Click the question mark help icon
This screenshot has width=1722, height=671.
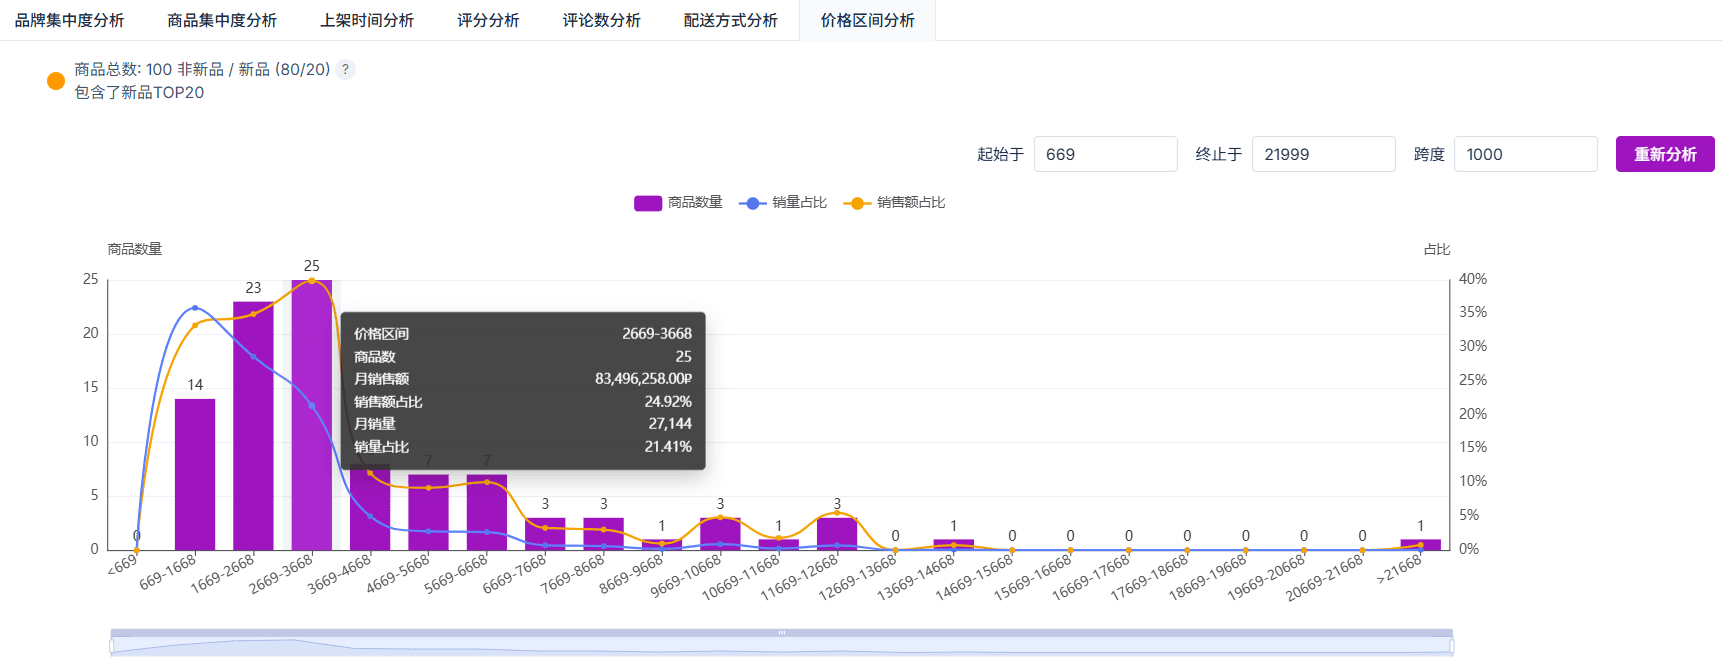click(x=345, y=69)
